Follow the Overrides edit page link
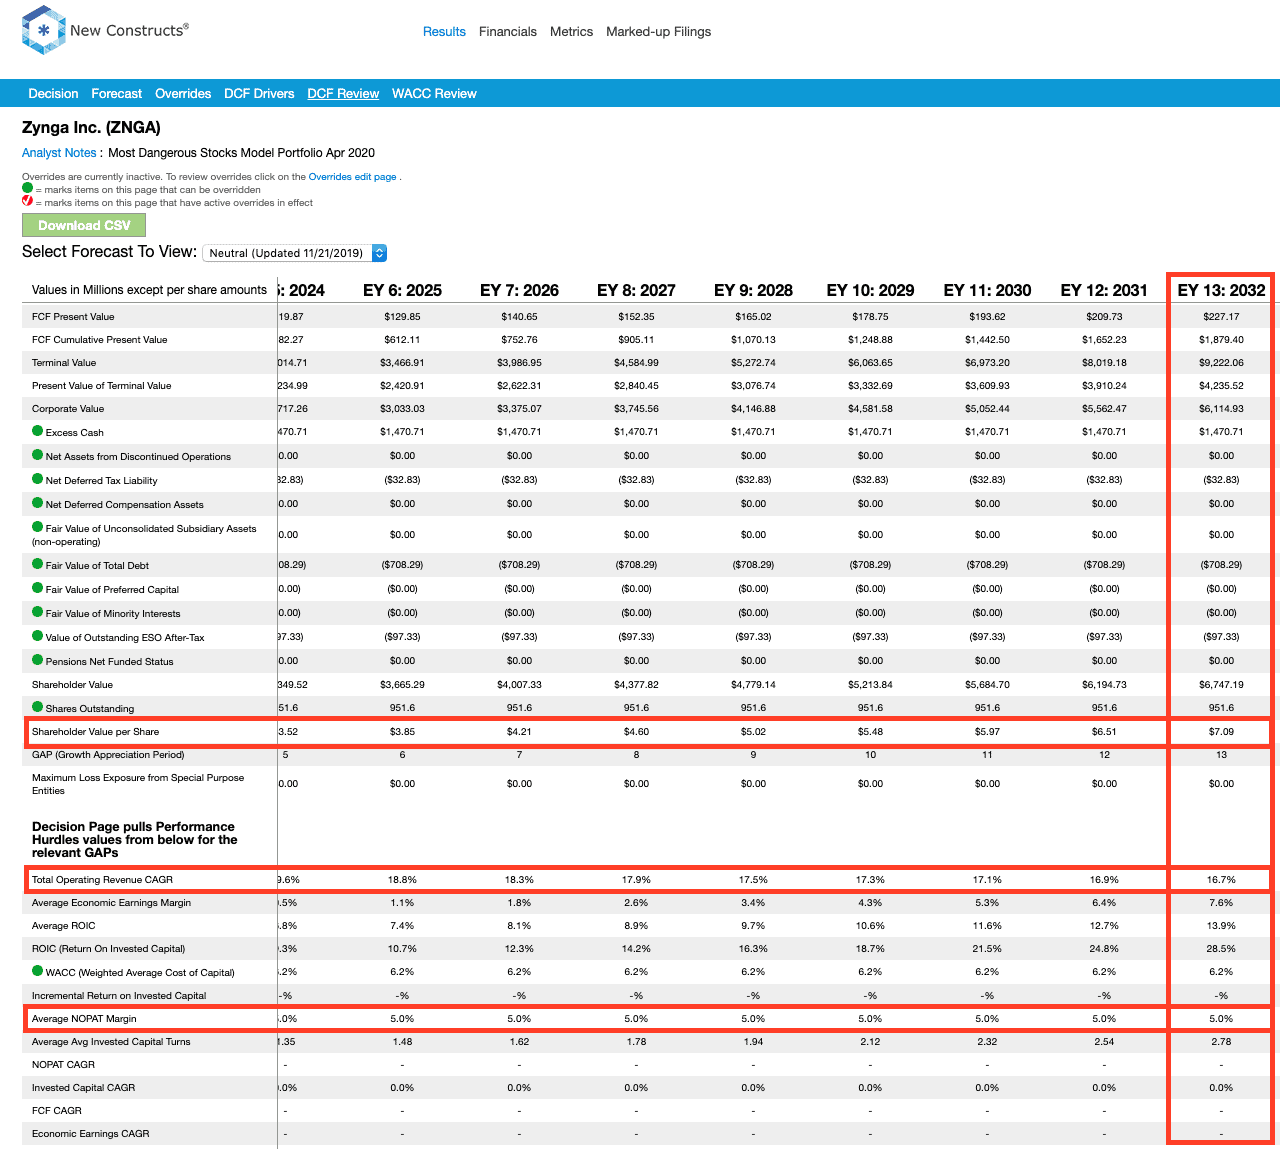 (x=352, y=177)
